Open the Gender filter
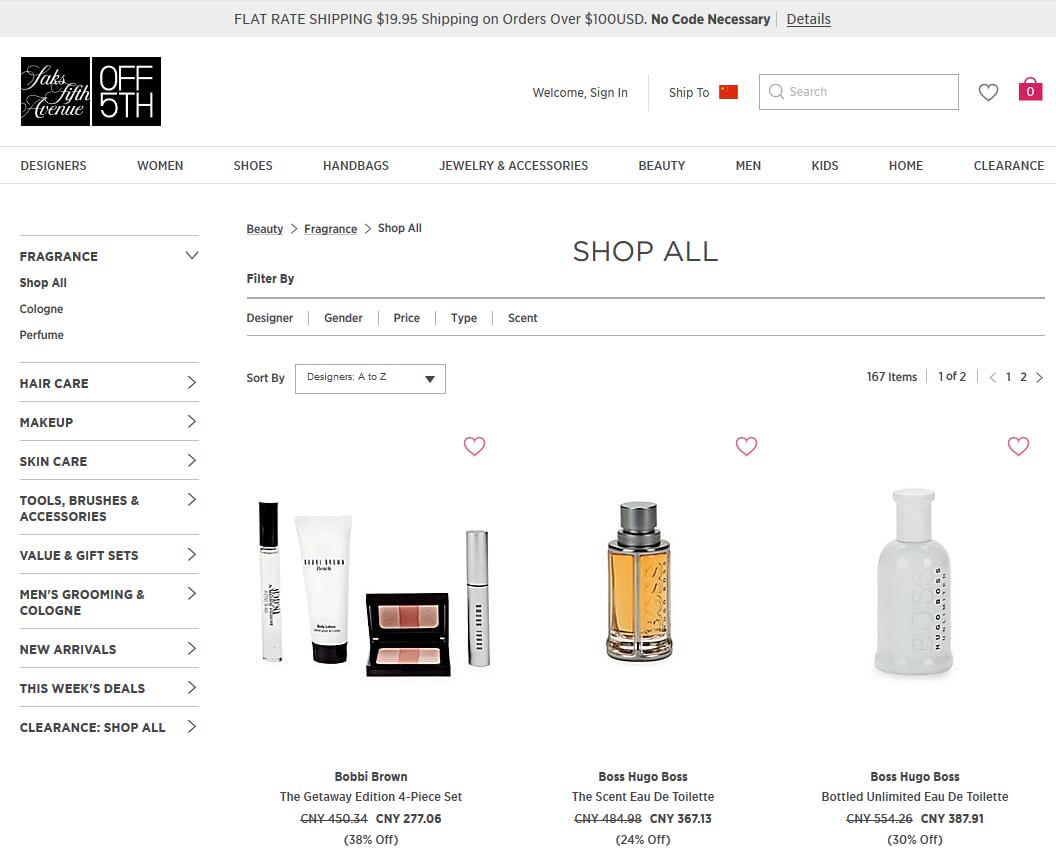The height and width of the screenshot is (850, 1056). click(343, 318)
